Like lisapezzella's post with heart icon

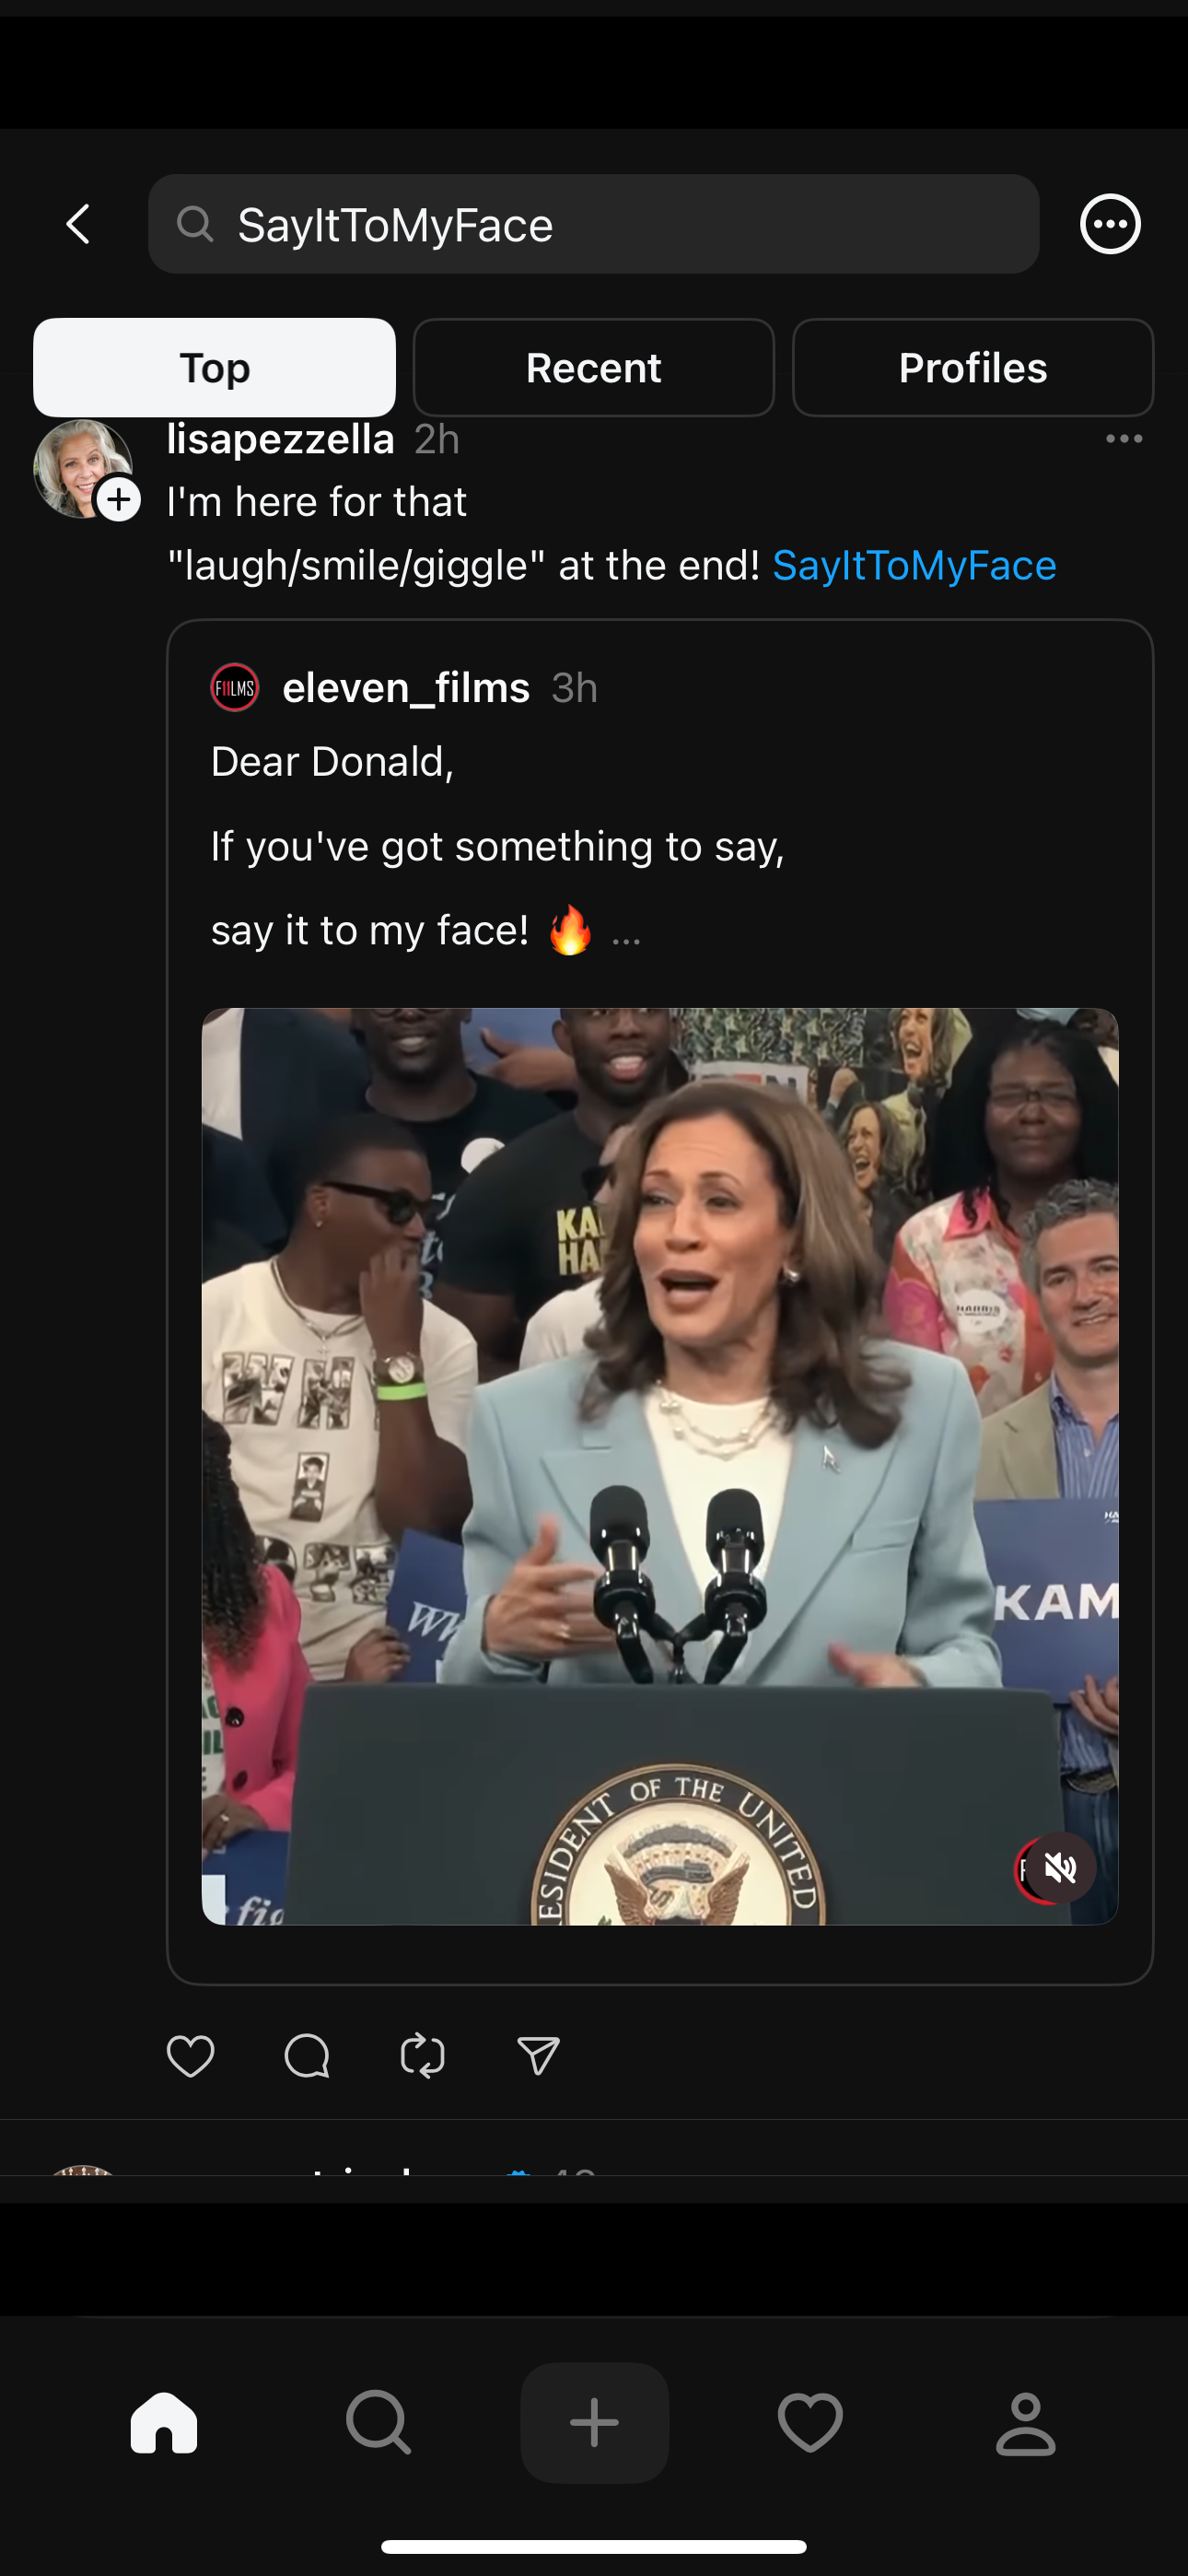coord(190,2056)
